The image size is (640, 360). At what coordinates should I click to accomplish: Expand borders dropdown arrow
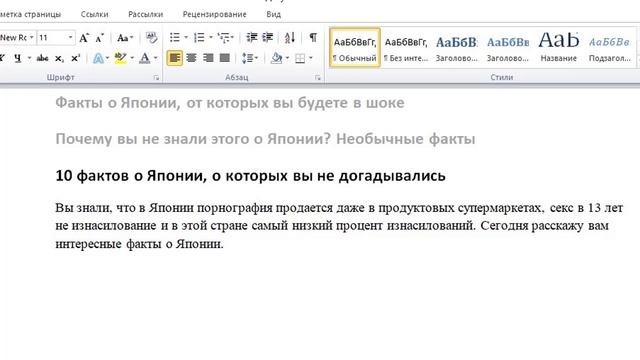point(311,58)
